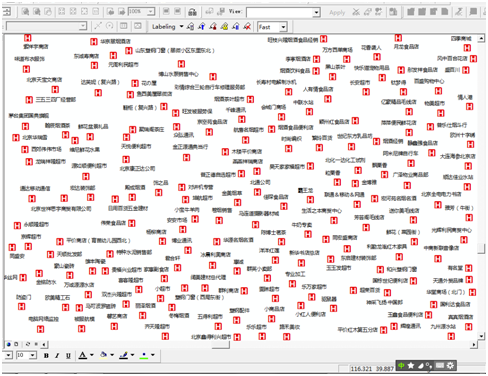Screen dimensions: 488x376
Task: Expand the Fast label engine dropdown
Action: click(283, 27)
